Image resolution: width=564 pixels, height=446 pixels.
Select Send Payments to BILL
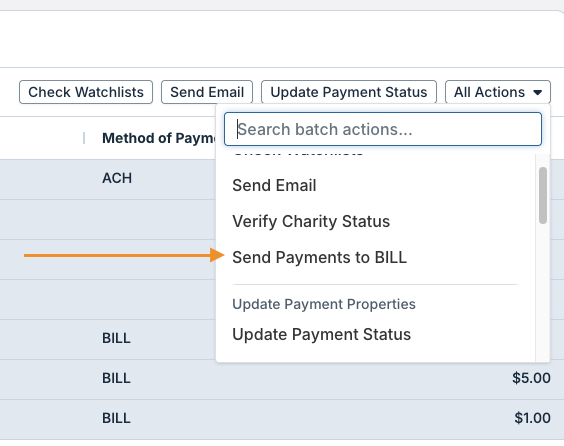click(319, 258)
